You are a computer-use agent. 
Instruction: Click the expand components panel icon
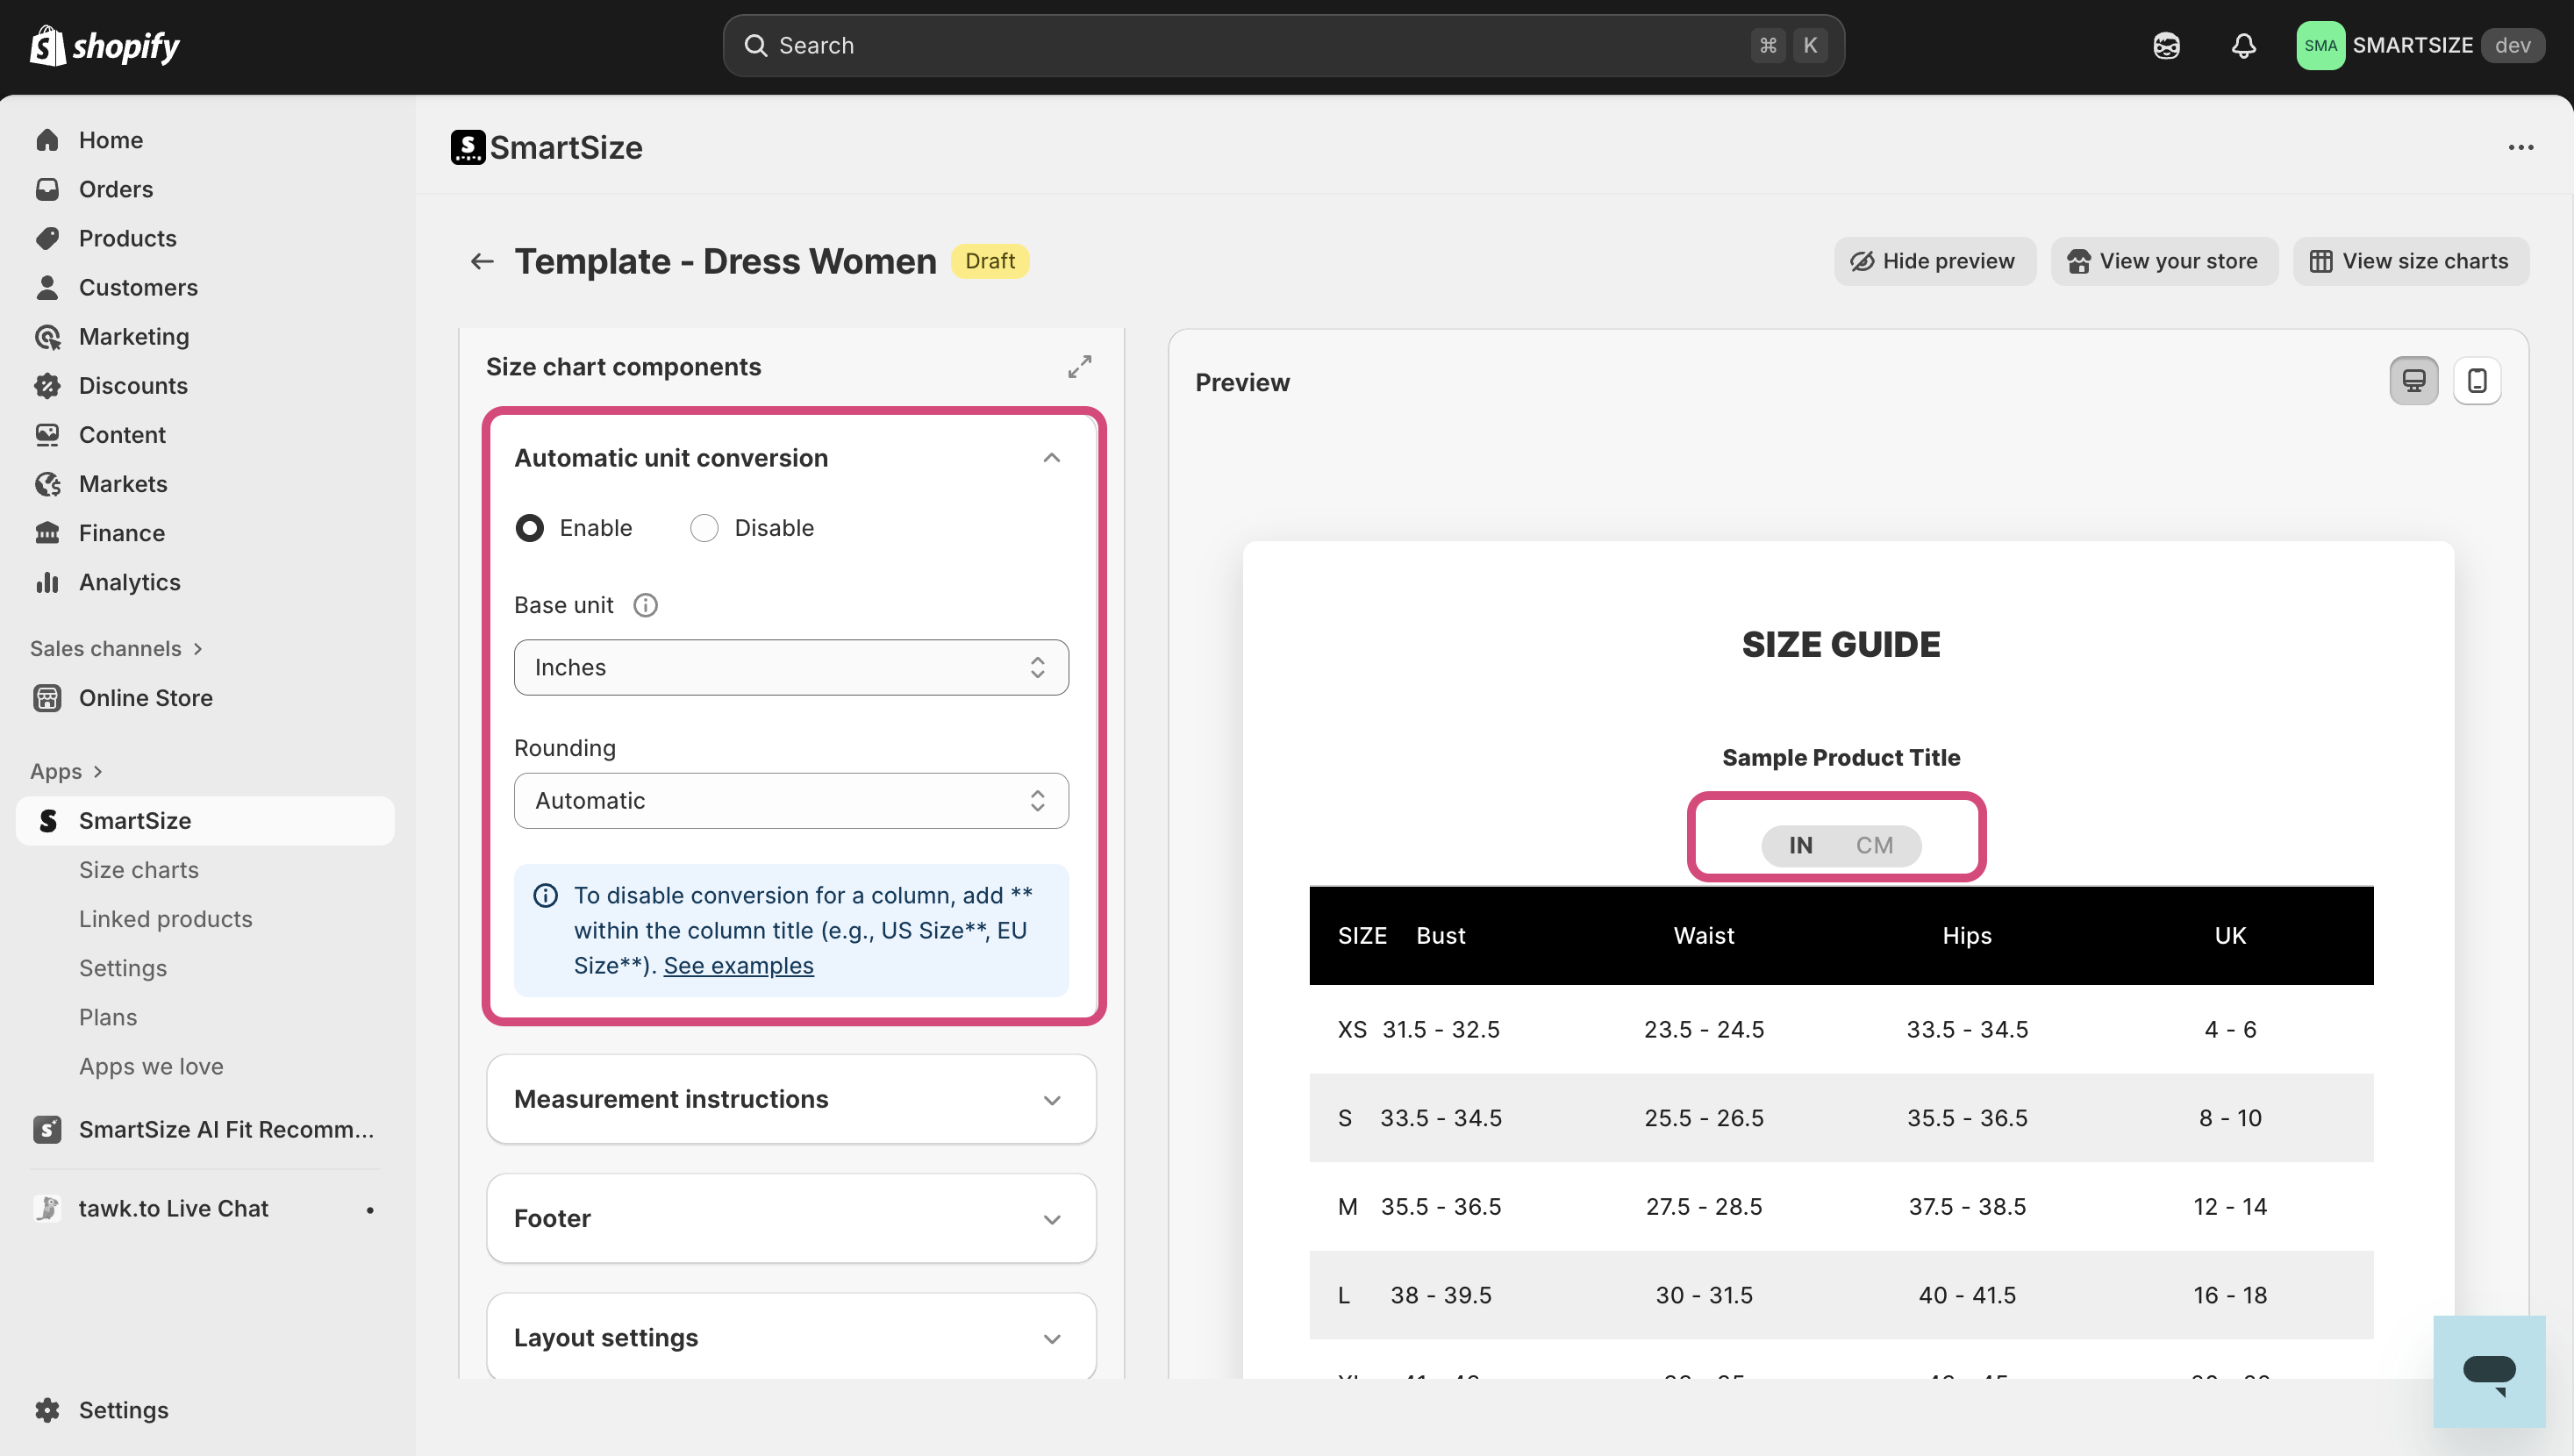[1079, 367]
